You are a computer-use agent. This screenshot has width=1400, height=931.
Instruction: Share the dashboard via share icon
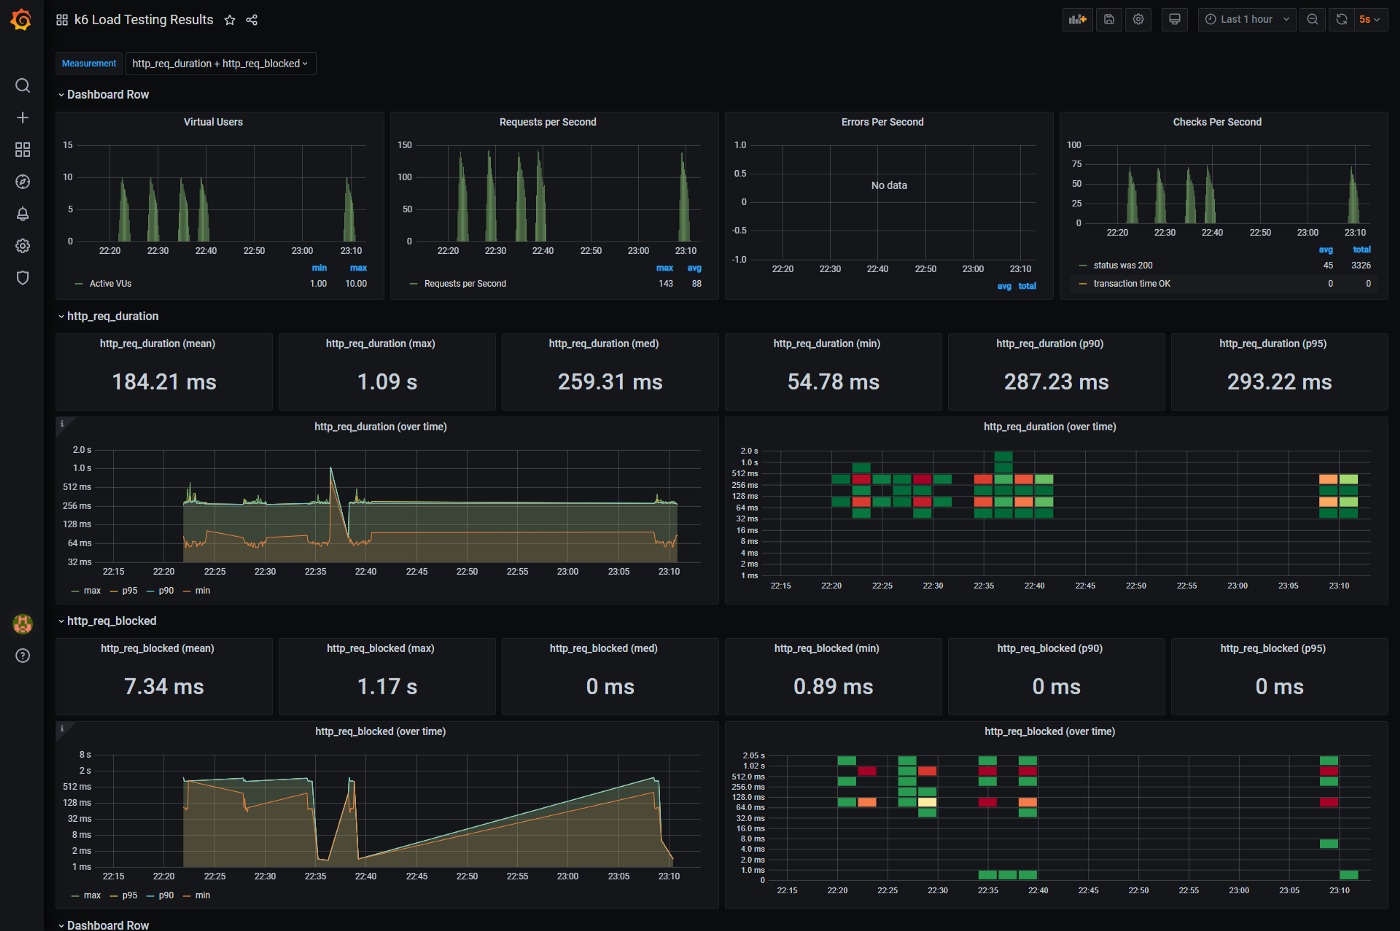[252, 20]
